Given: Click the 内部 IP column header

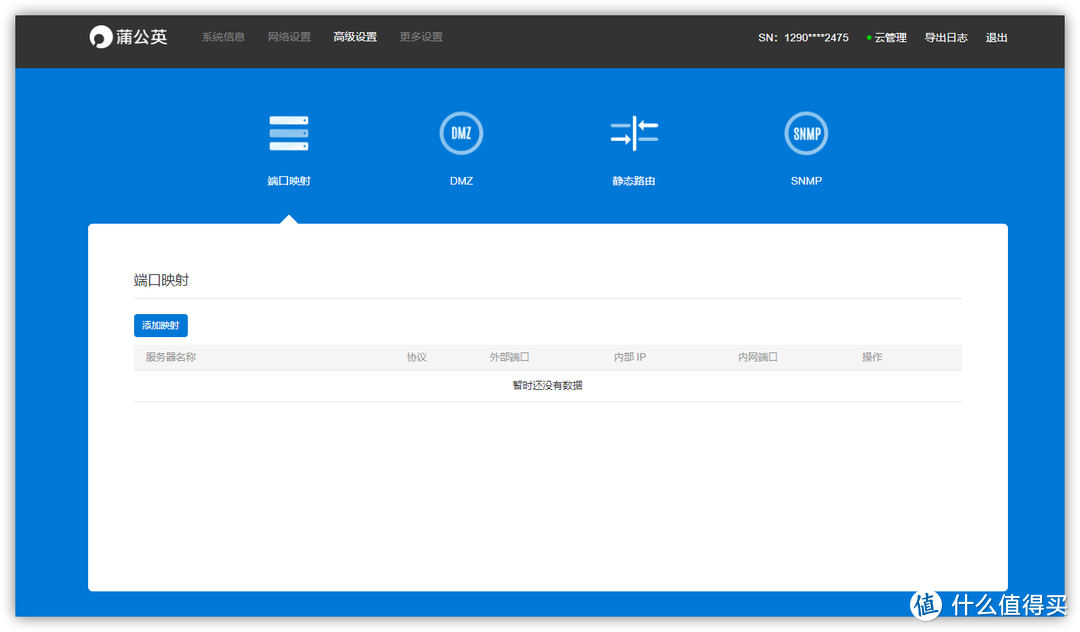Looking at the screenshot, I should (630, 357).
